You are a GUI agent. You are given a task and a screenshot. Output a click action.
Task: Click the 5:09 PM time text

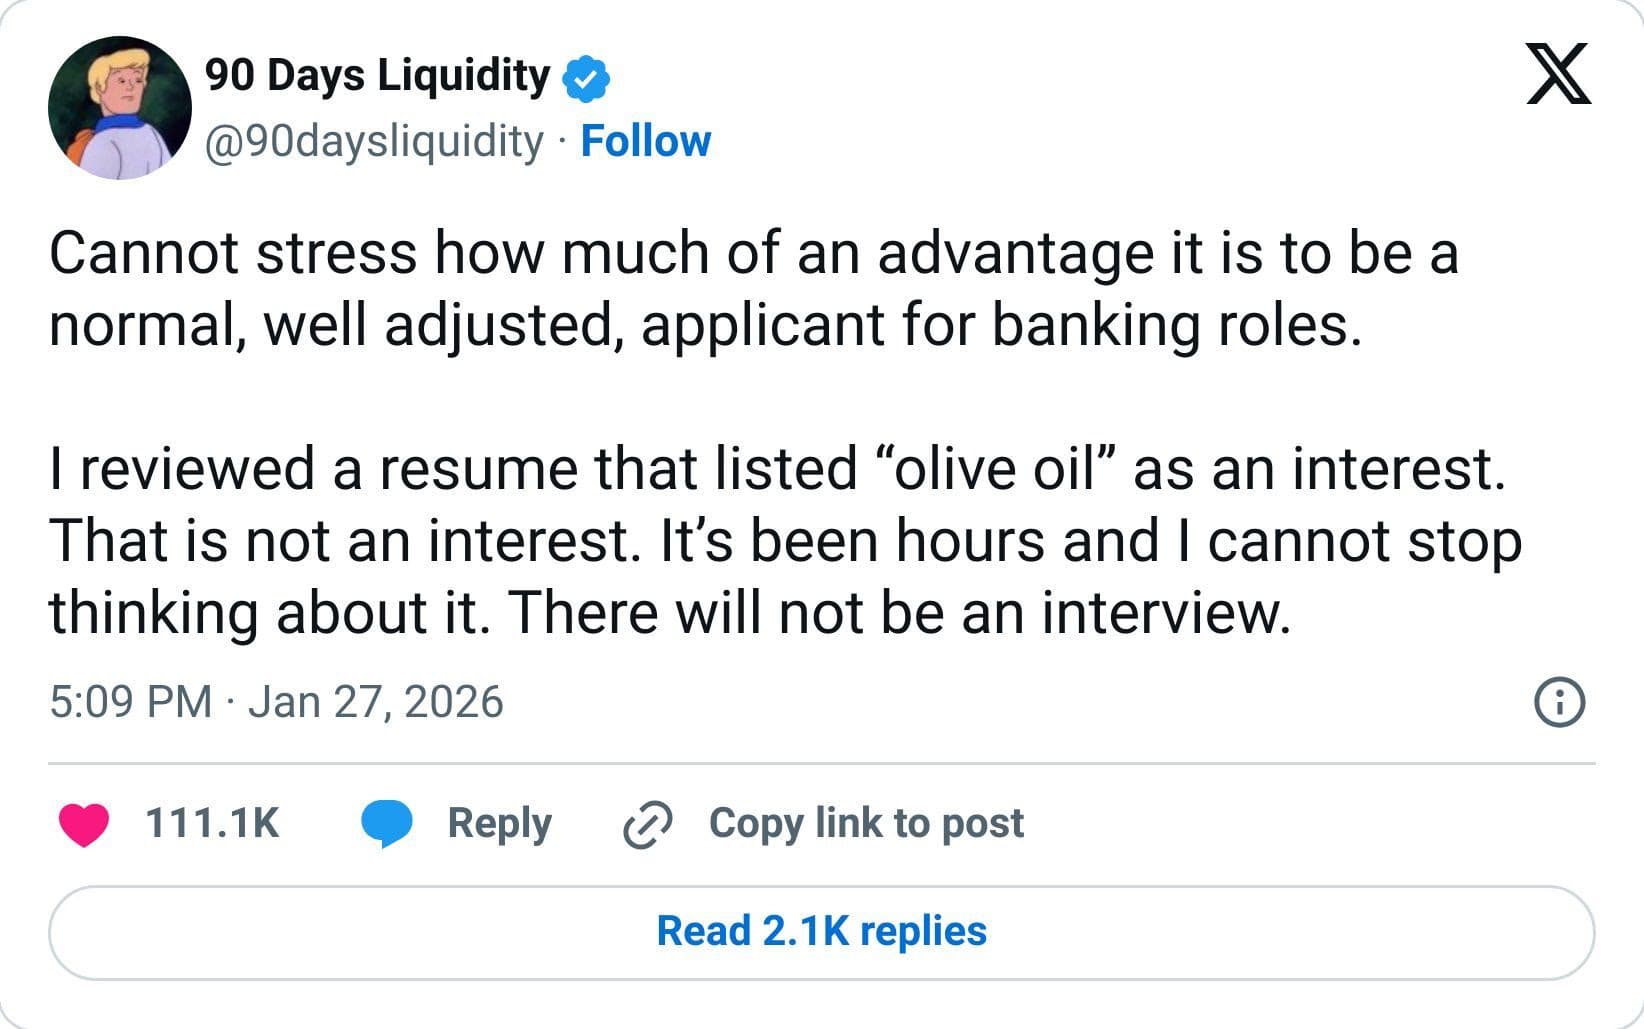(130, 702)
